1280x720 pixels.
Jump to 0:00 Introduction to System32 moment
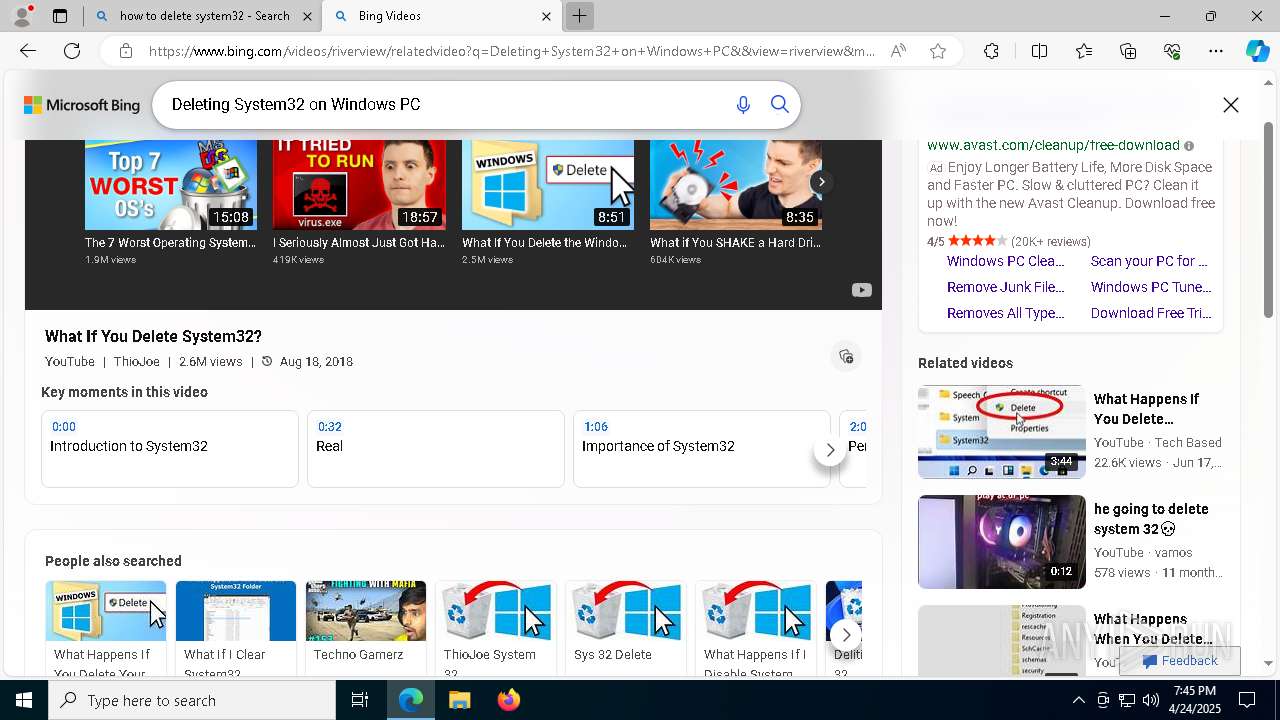click(x=170, y=449)
